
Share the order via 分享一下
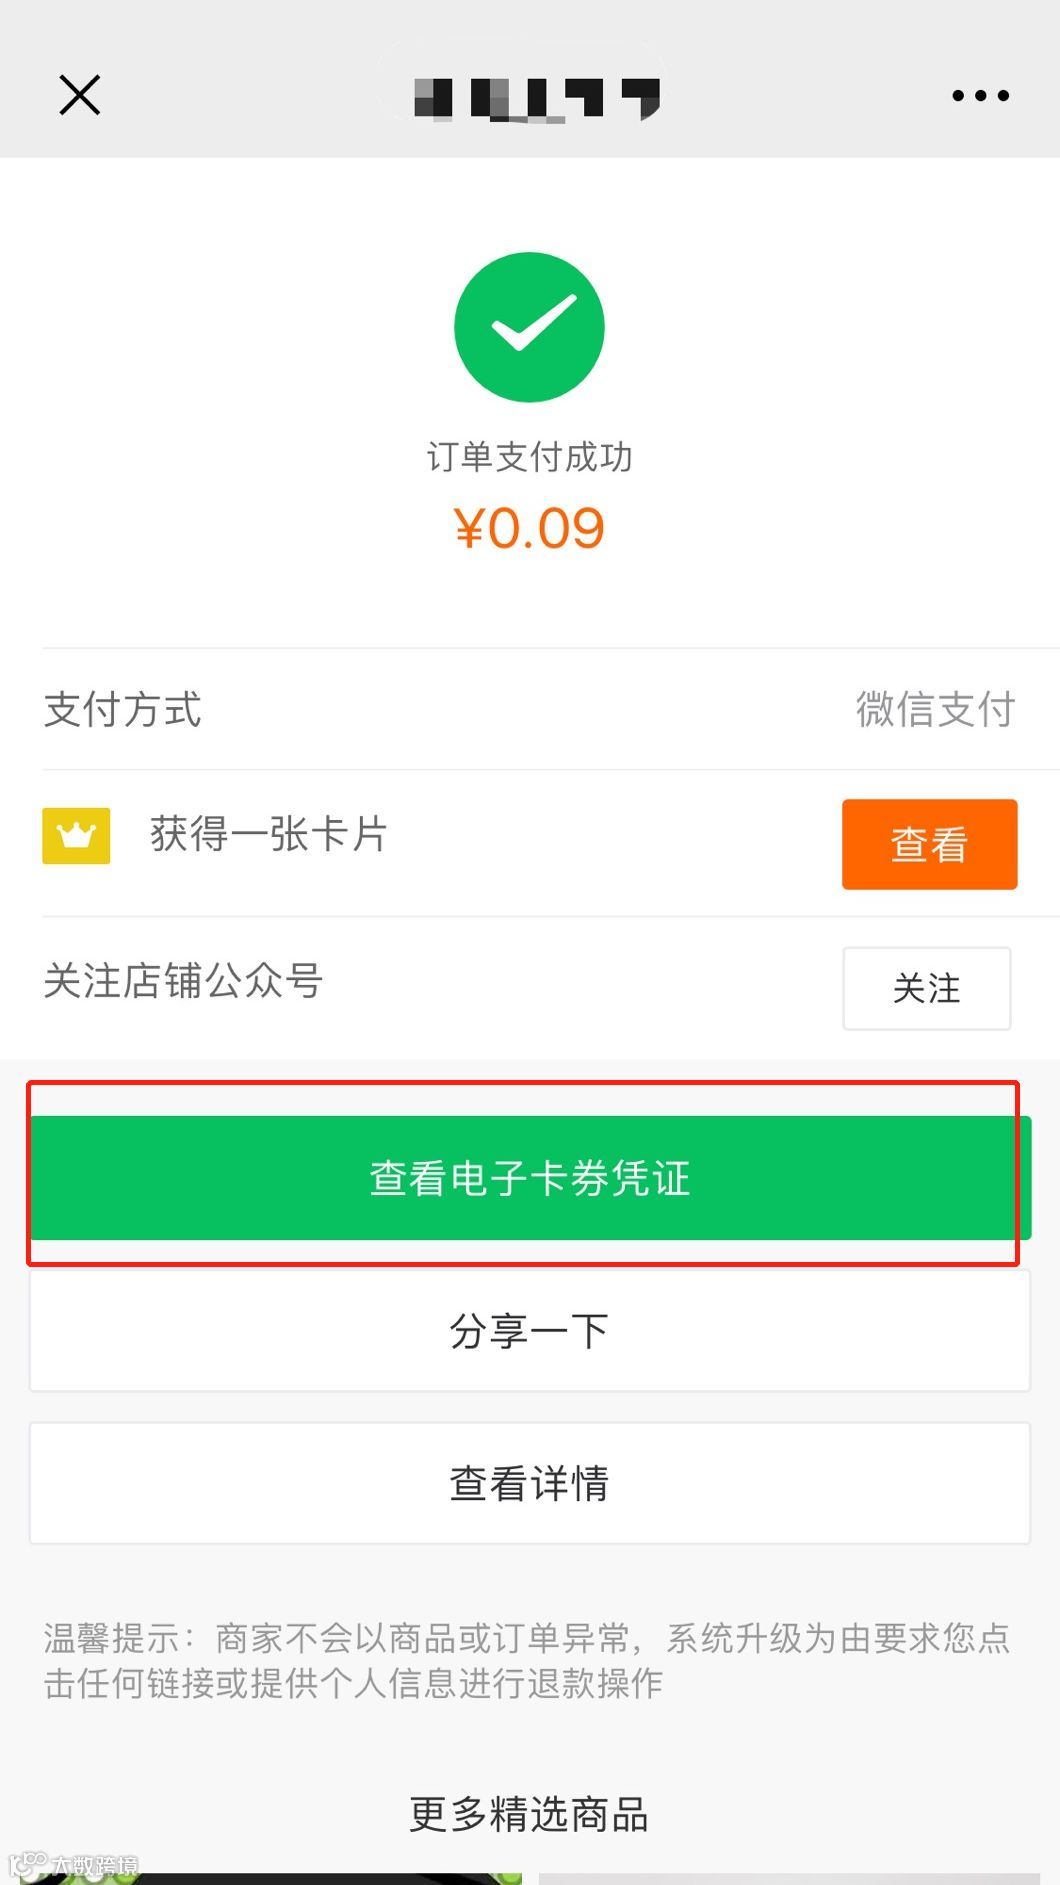(530, 1331)
